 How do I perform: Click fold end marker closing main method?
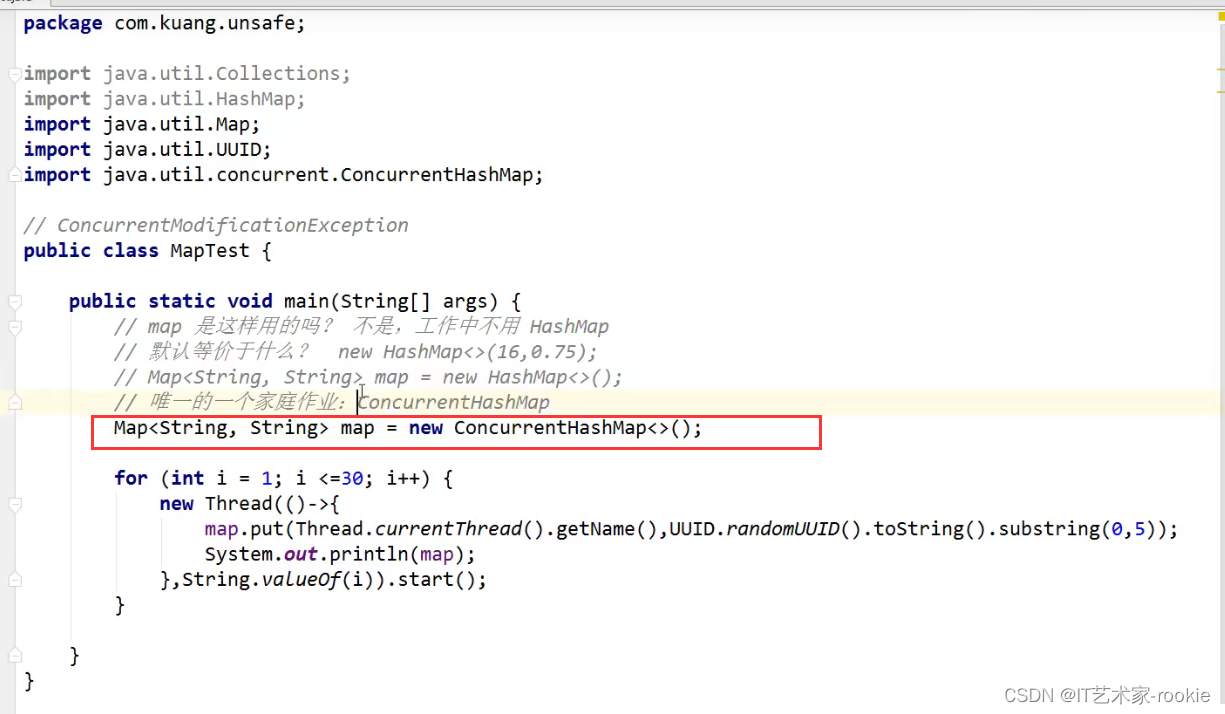point(14,655)
